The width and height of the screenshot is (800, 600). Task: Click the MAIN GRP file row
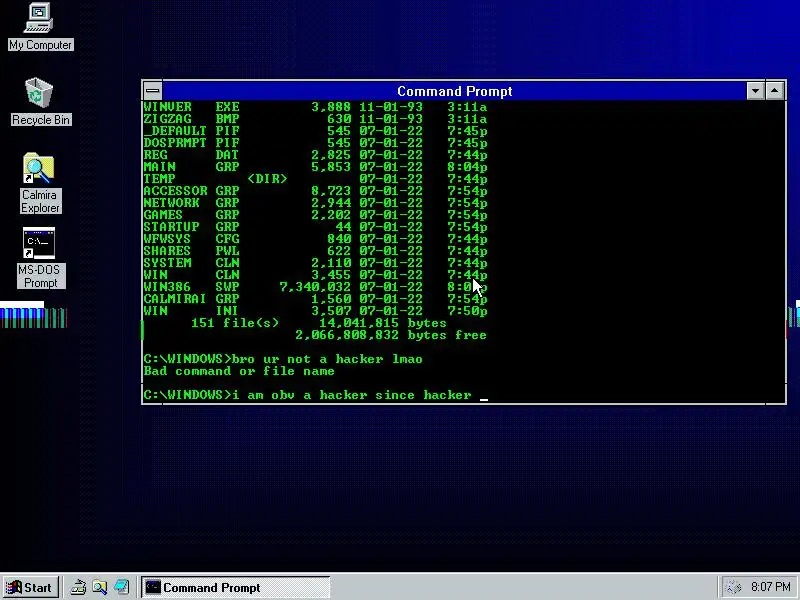point(315,167)
